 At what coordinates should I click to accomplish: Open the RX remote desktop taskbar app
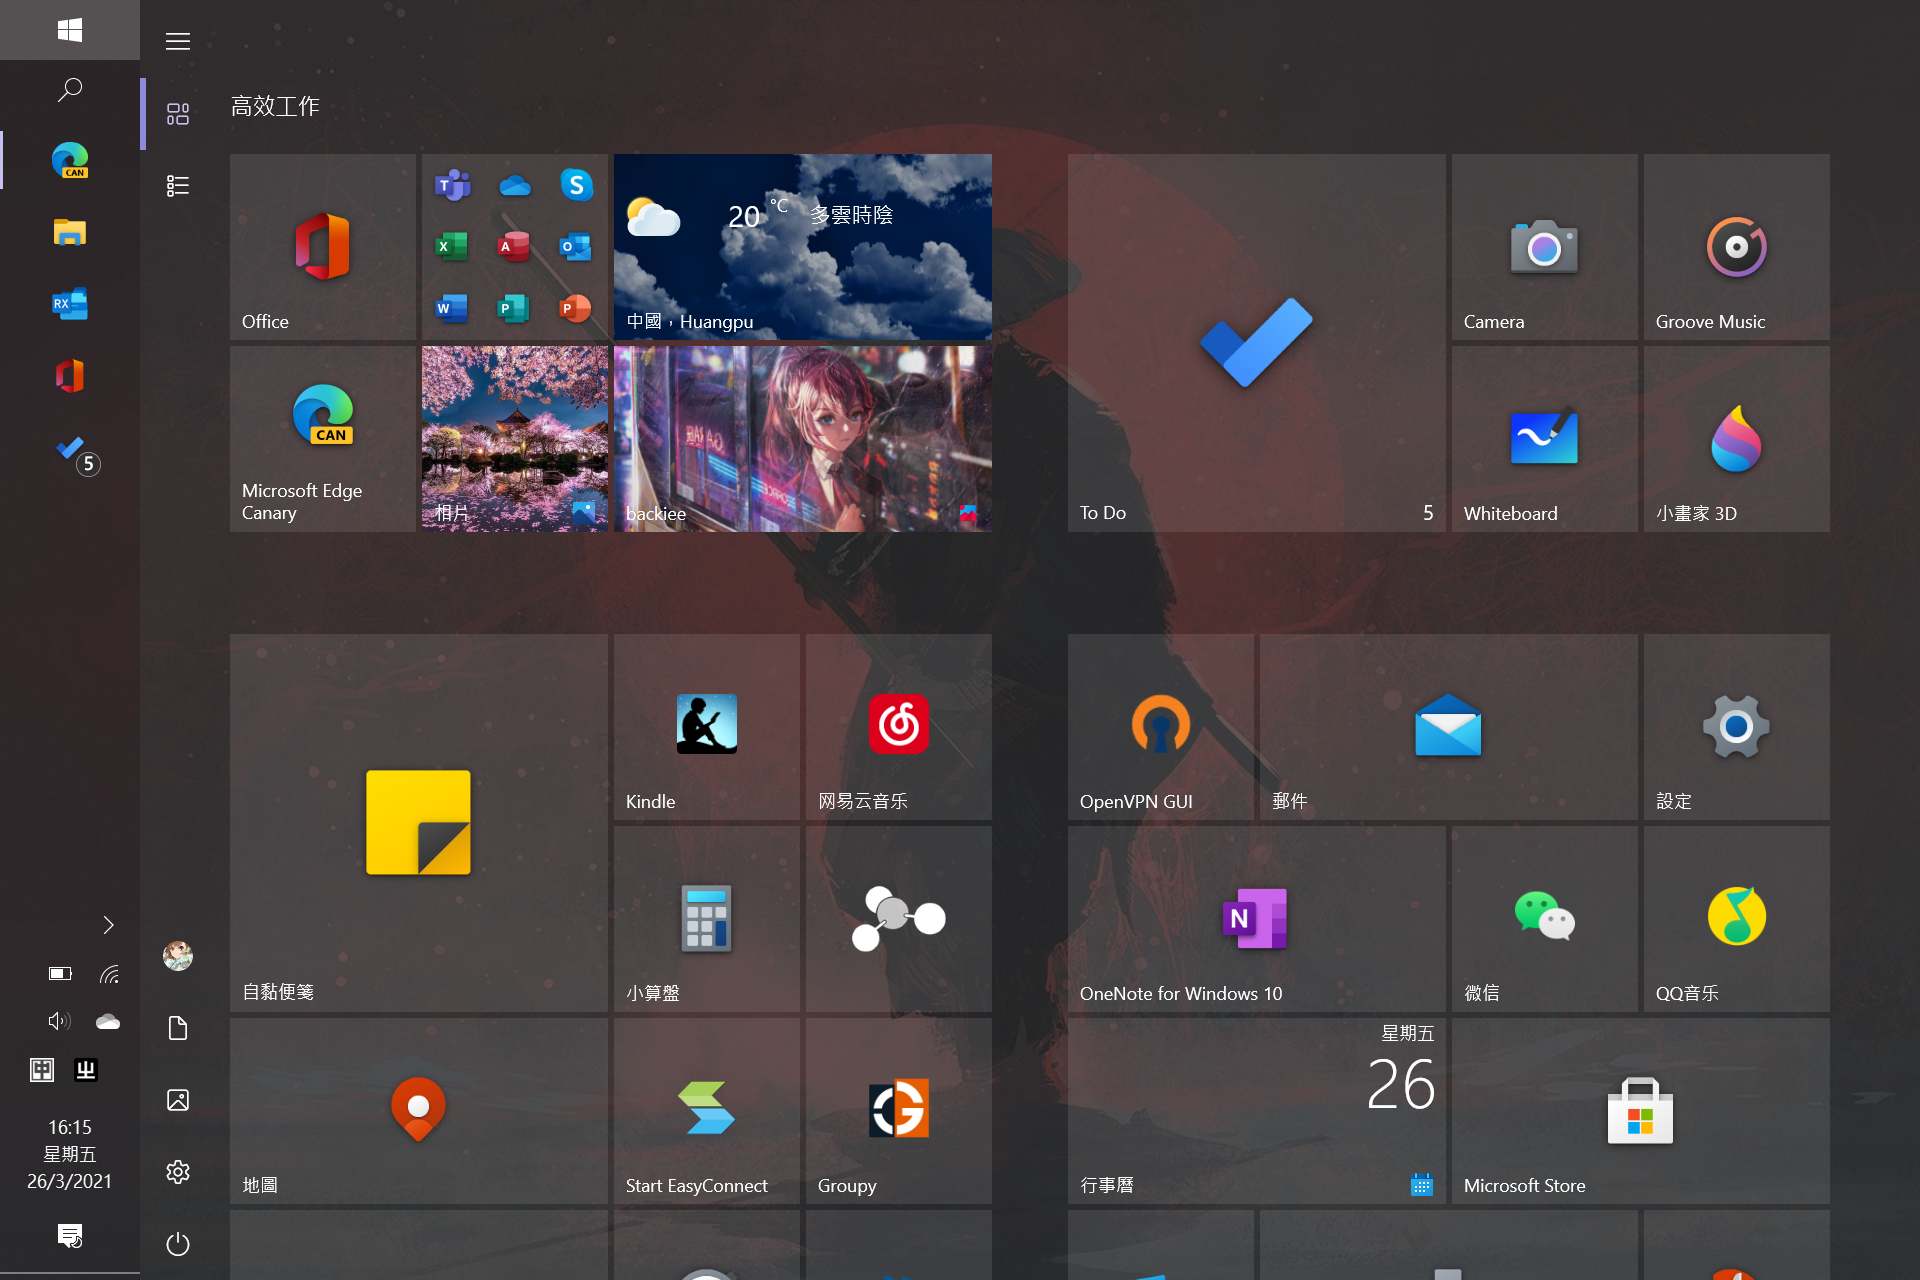pos(70,304)
